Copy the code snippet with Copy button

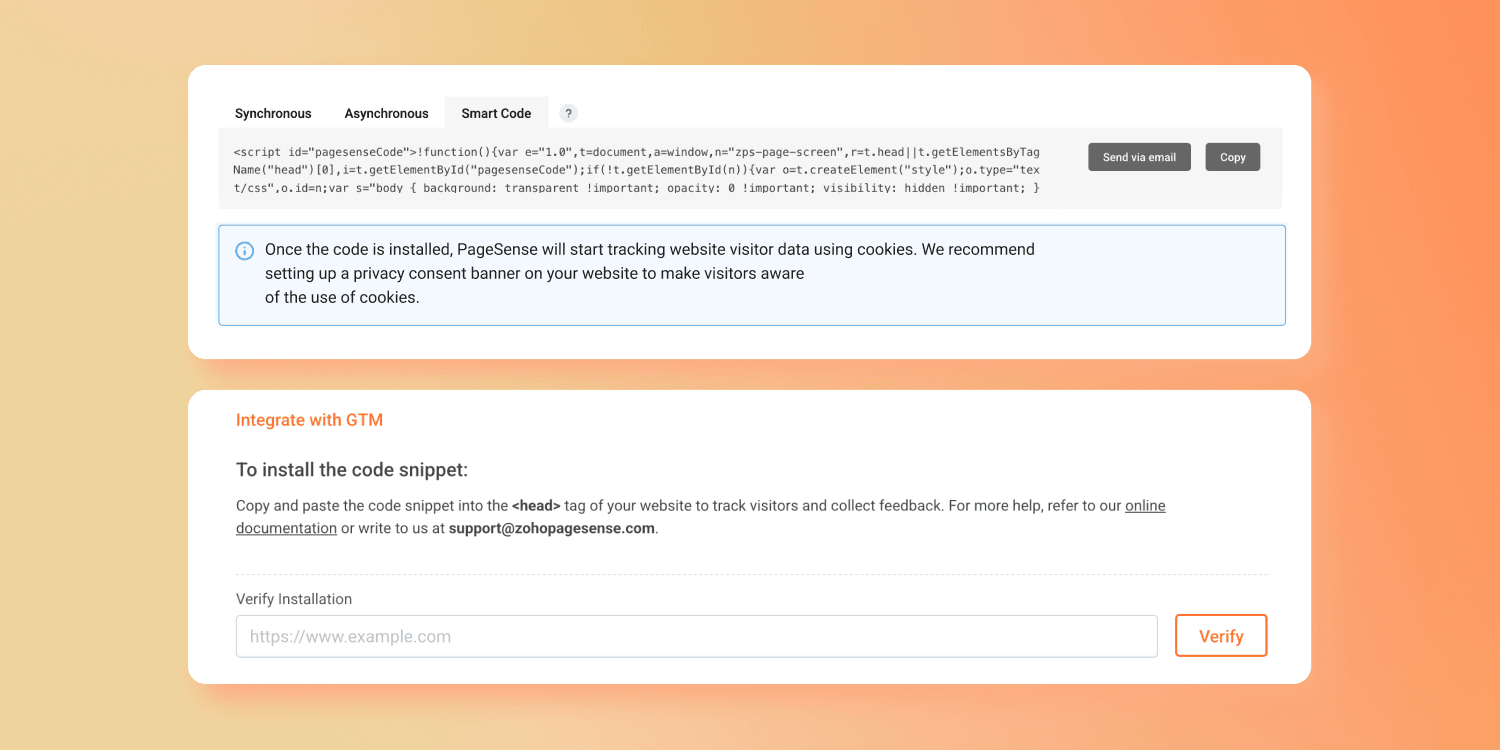(x=1232, y=157)
